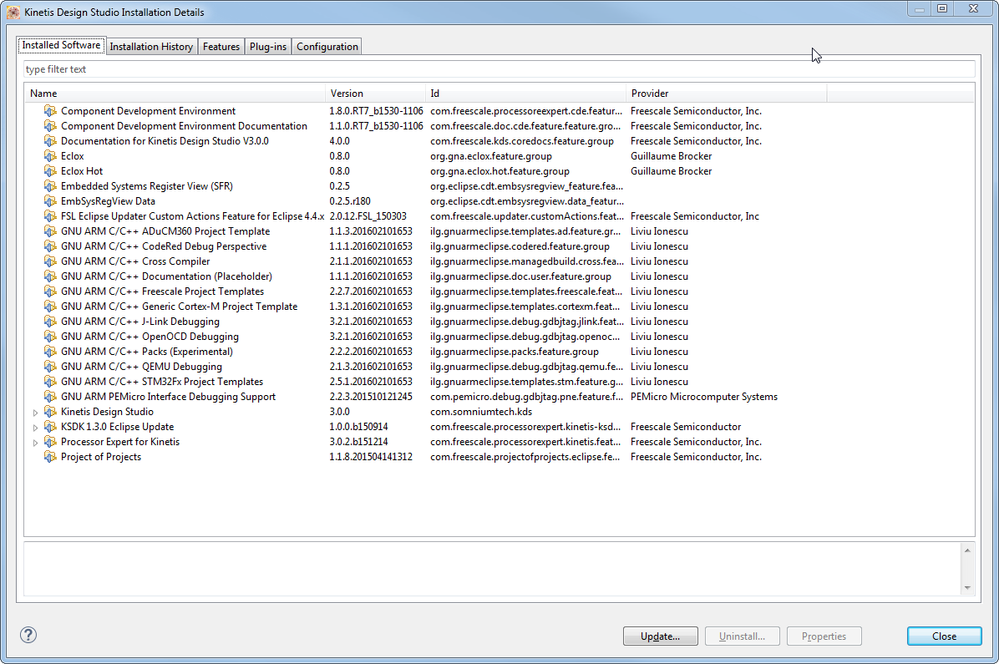
Task: Click the Freescale Project Templates icon
Action: tap(50, 291)
